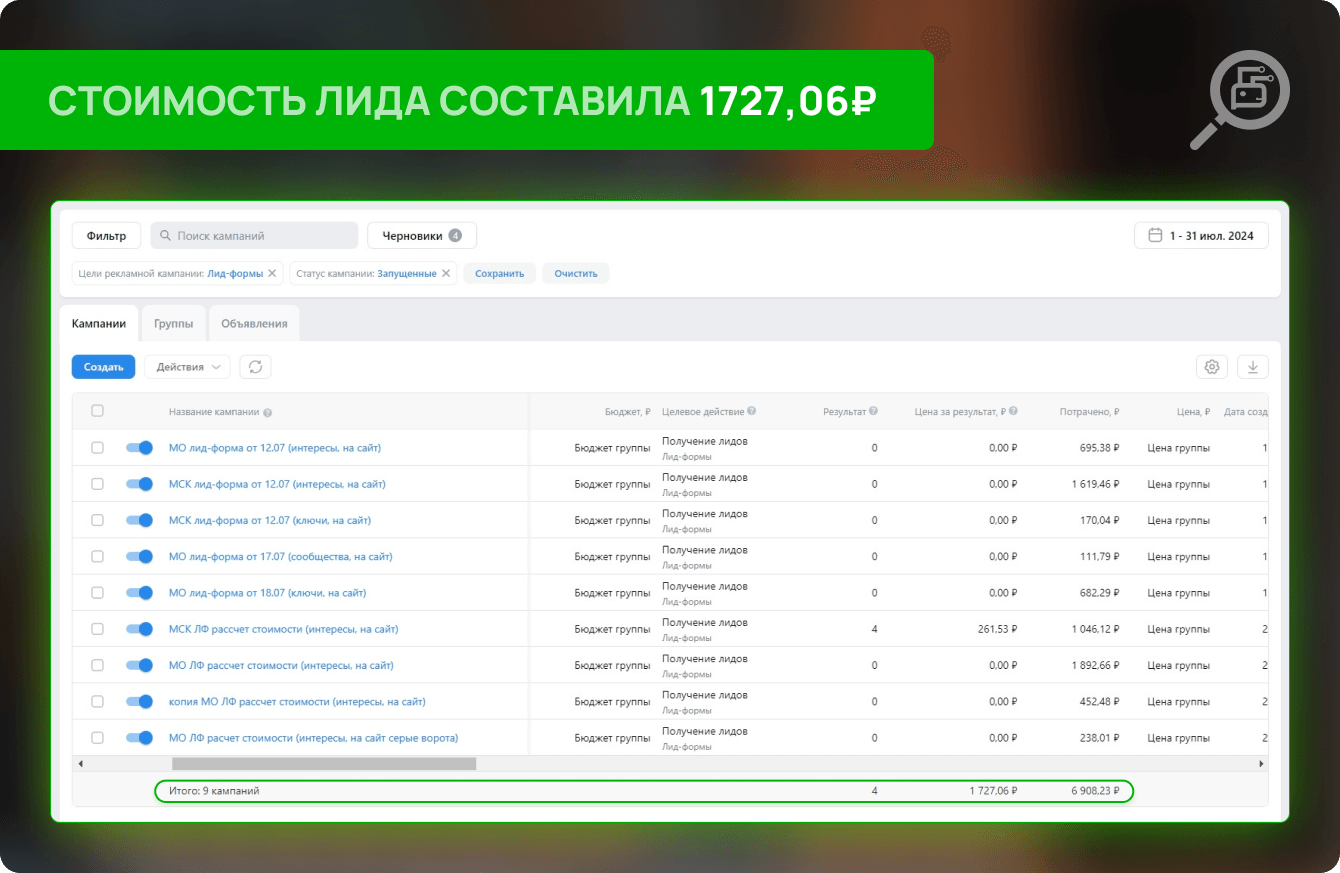Check box for МО лид-форма от 18.07
The height and width of the screenshot is (873, 1340).
97,593
